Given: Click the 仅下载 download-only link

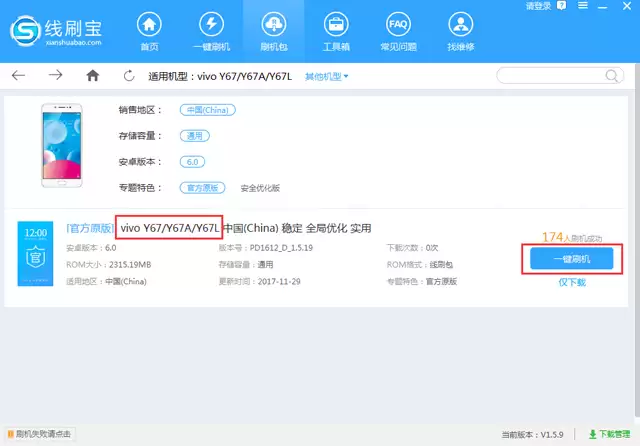Looking at the screenshot, I should (x=572, y=282).
